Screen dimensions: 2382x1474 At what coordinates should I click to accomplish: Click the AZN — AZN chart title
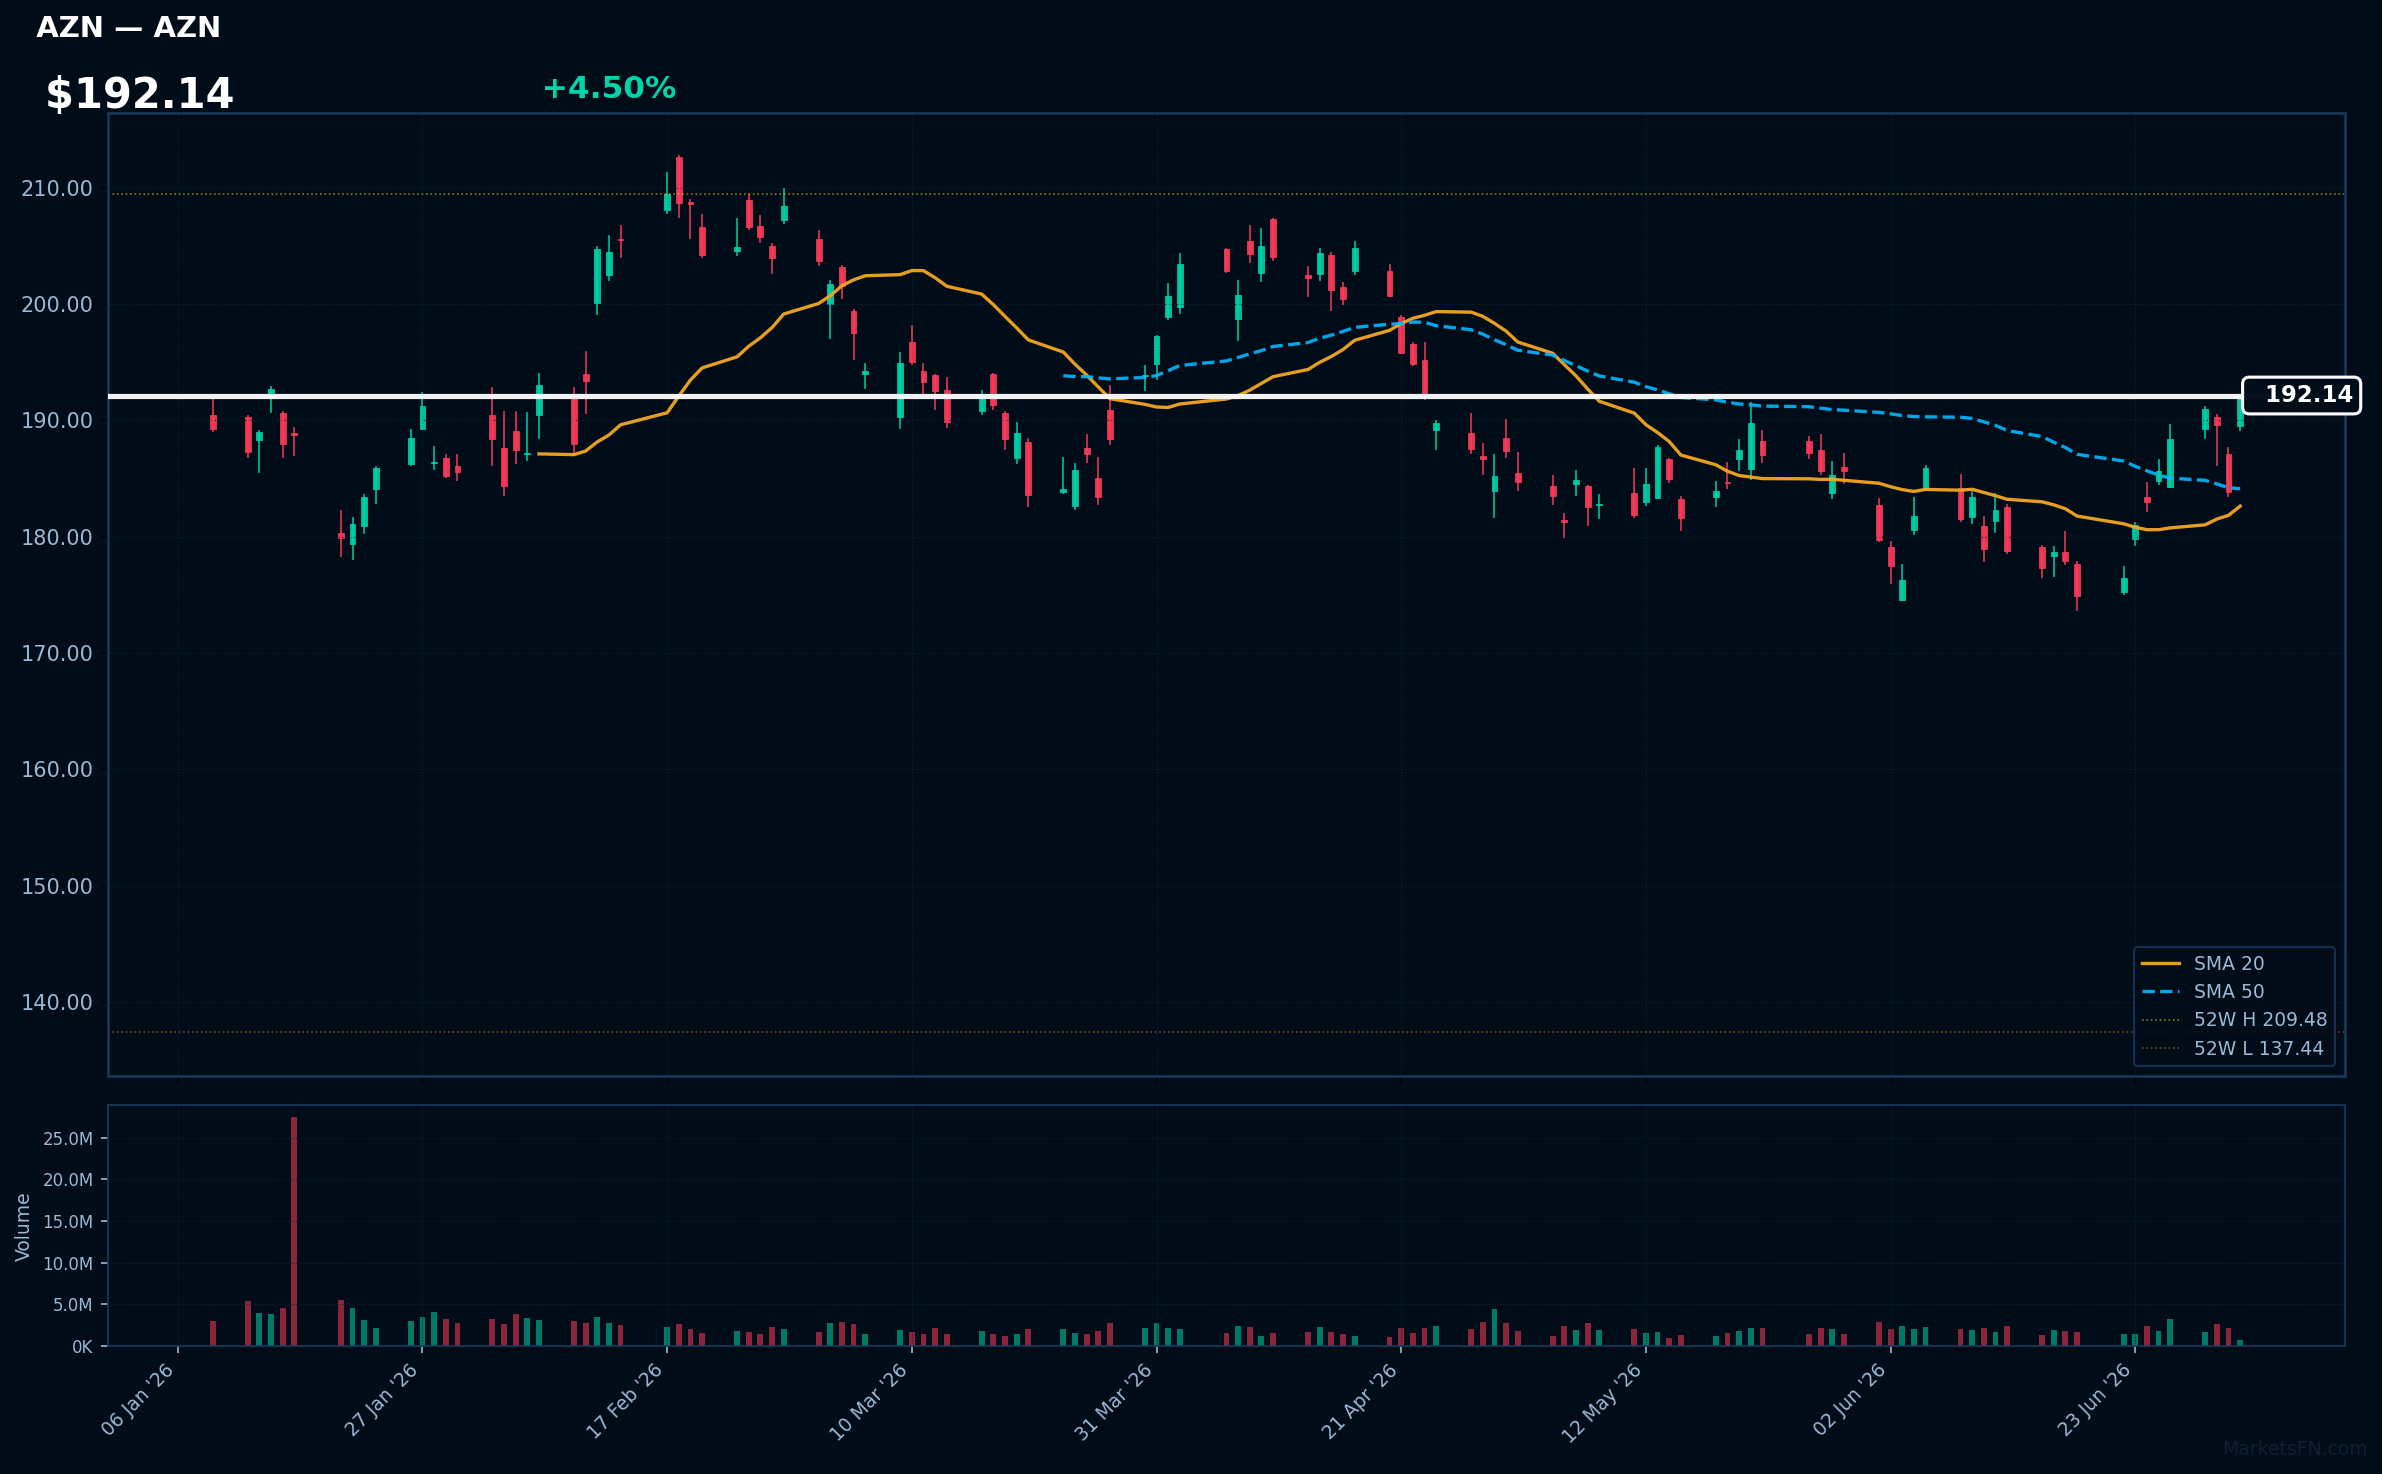point(128,27)
